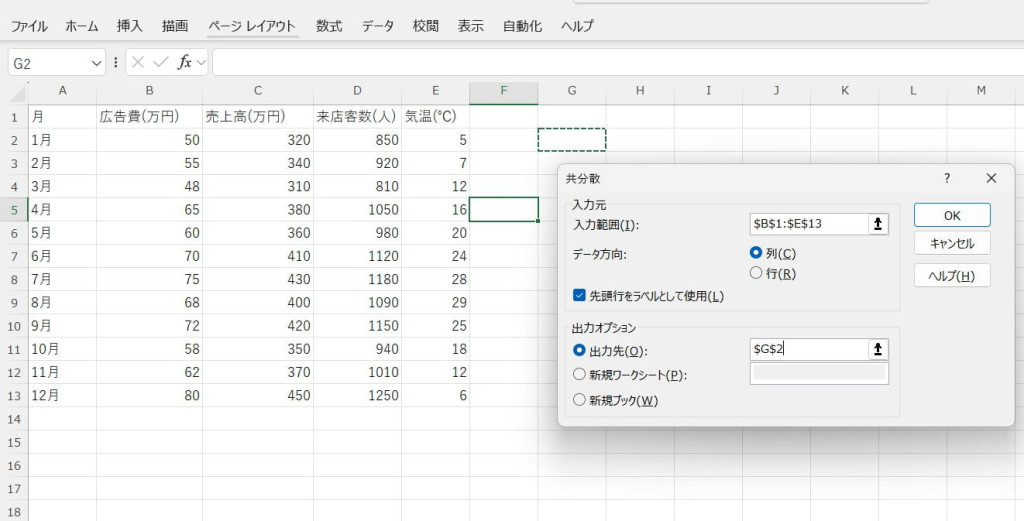Click the collapse-range arrow beside 入力範囲

tap(878, 224)
